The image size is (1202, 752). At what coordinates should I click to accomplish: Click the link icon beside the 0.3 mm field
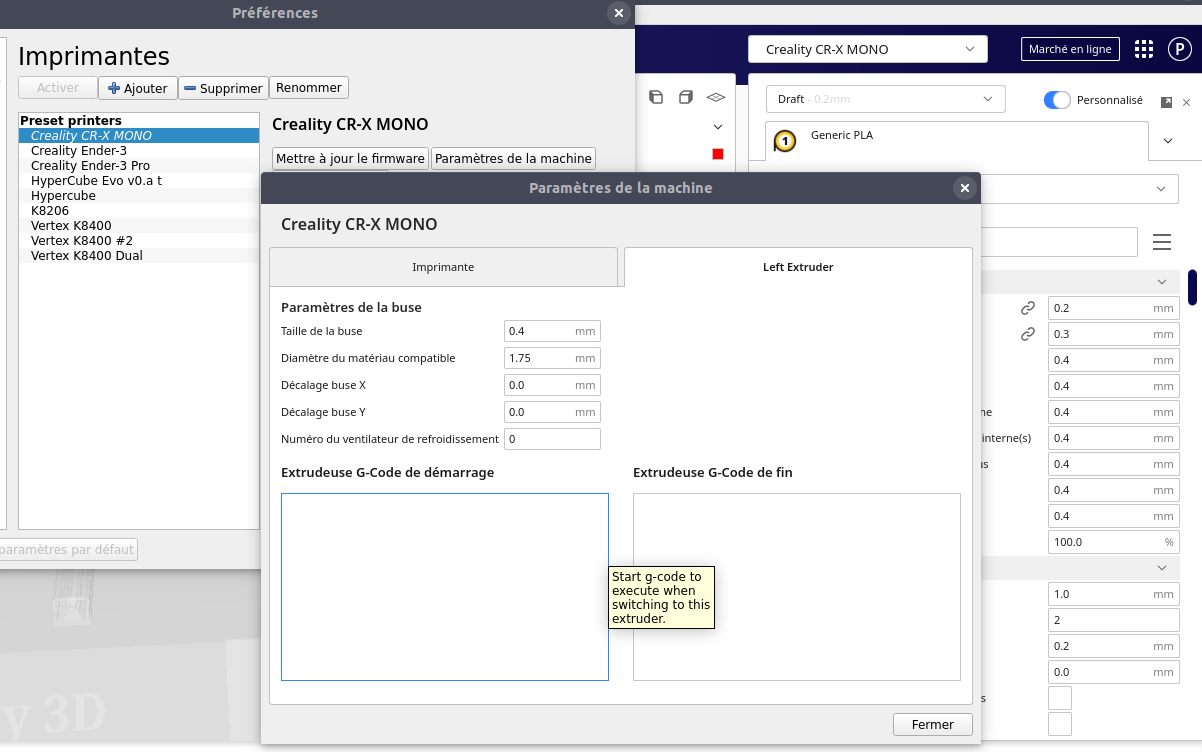[x=1027, y=334]
